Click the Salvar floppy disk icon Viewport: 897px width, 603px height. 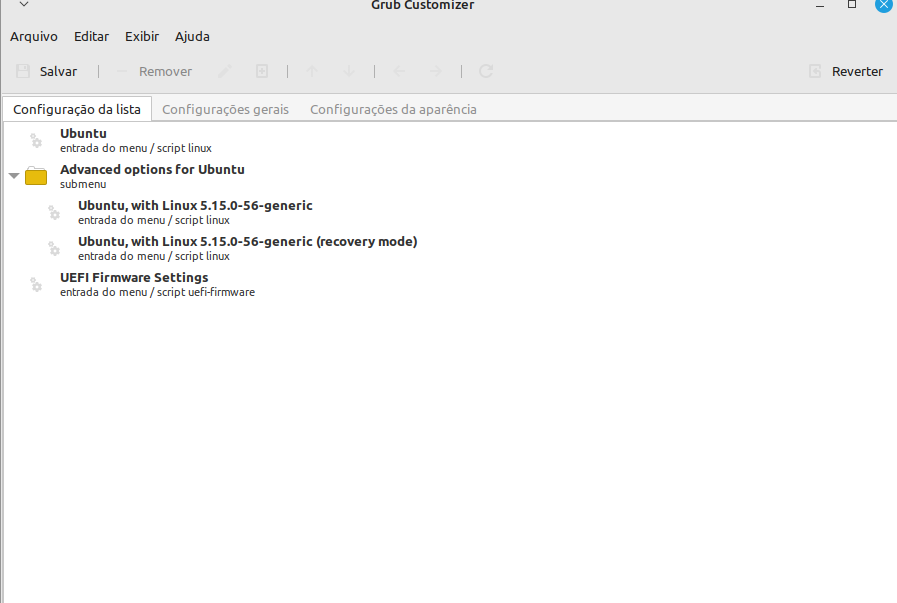click(23, 72)
